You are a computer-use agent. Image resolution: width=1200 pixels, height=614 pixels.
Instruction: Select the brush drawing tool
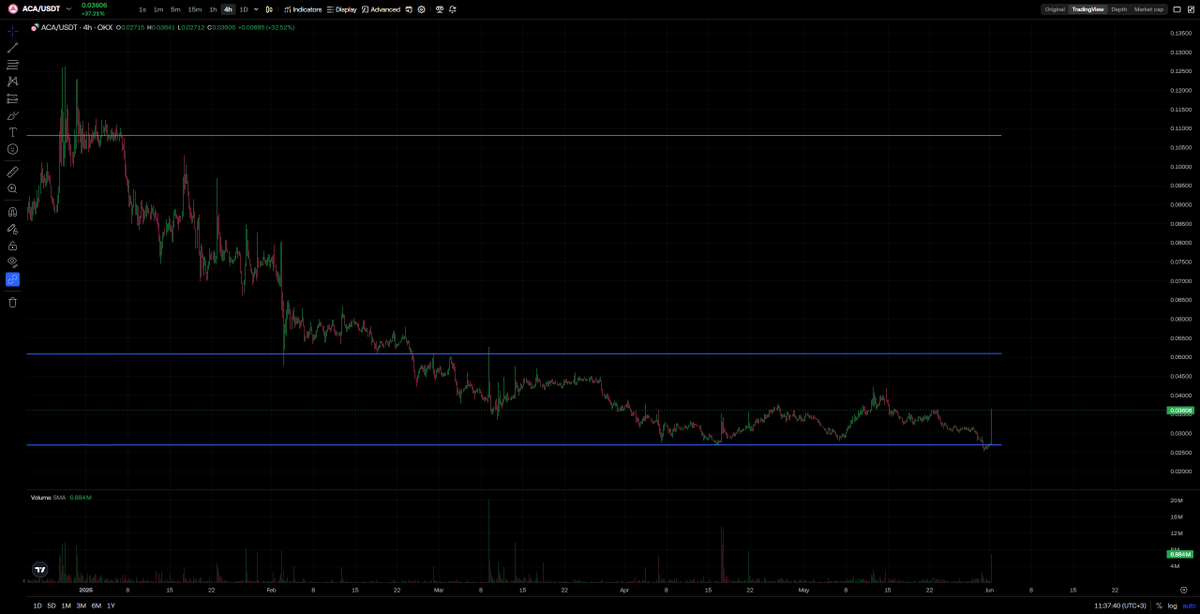point(13,115)
